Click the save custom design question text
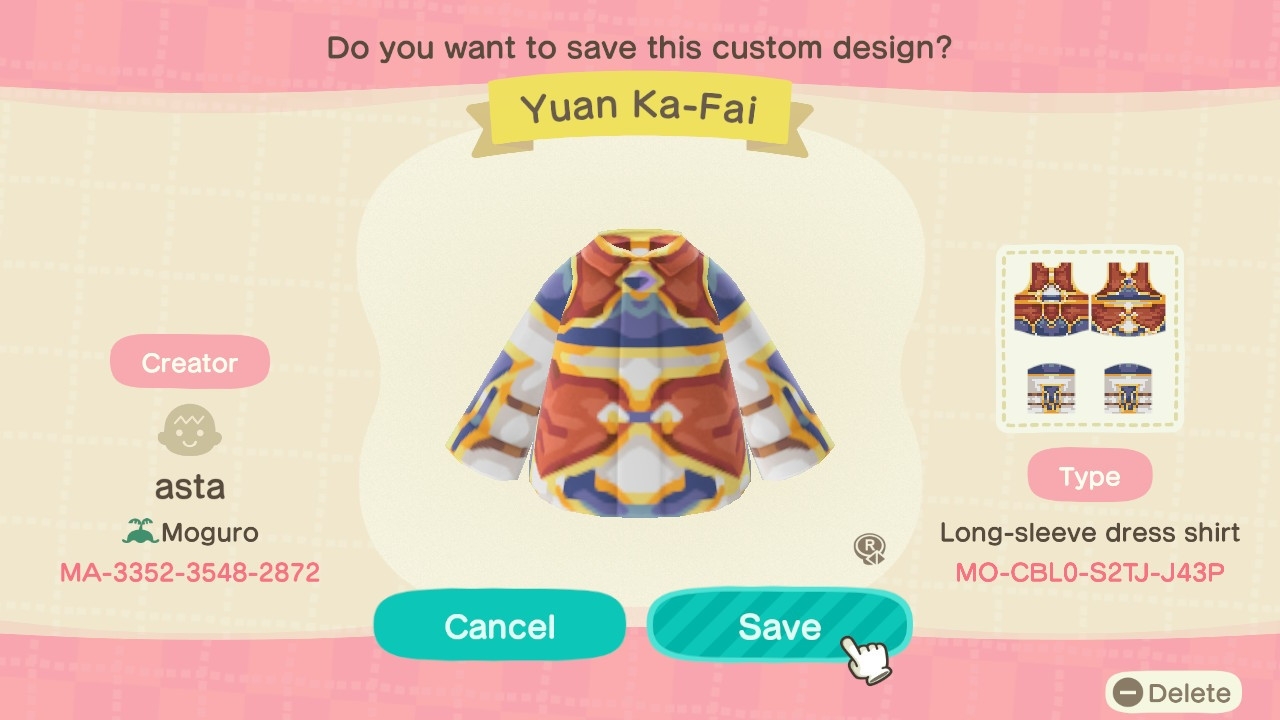 [639, 47]
